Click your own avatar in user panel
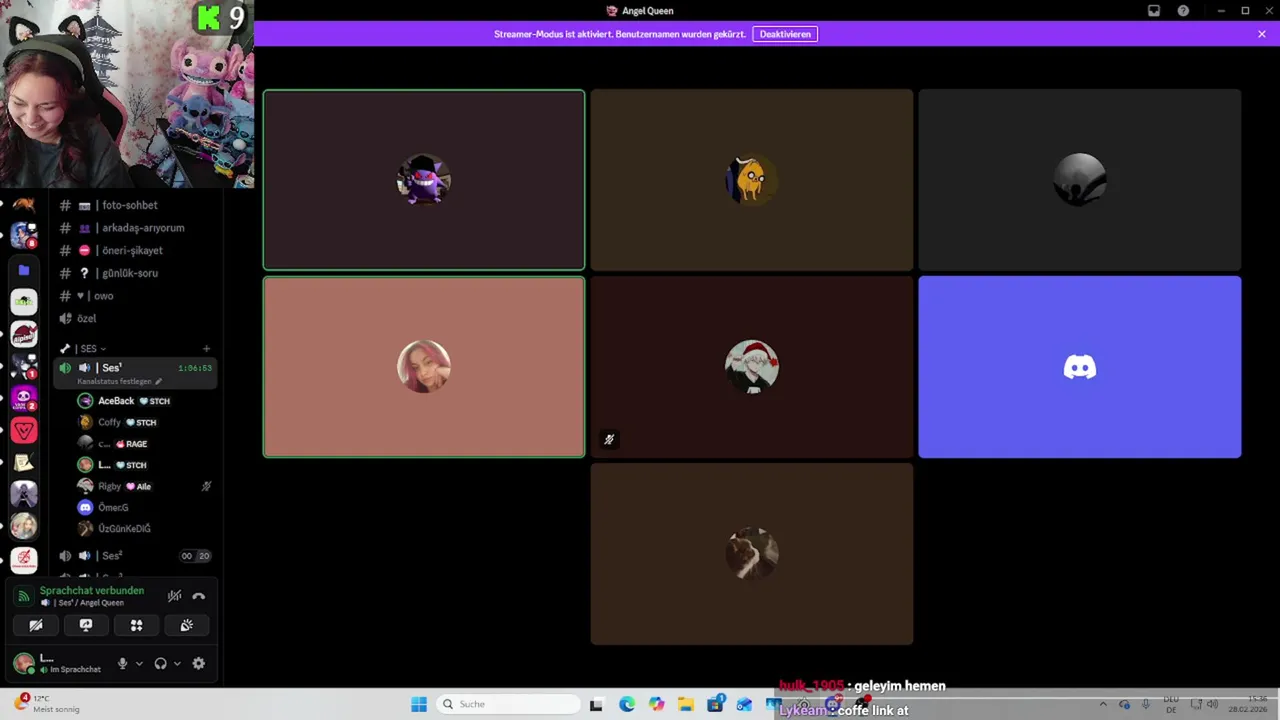Image resolution: width=1280 pixels, height=720 pixels. tap(23, 663)
